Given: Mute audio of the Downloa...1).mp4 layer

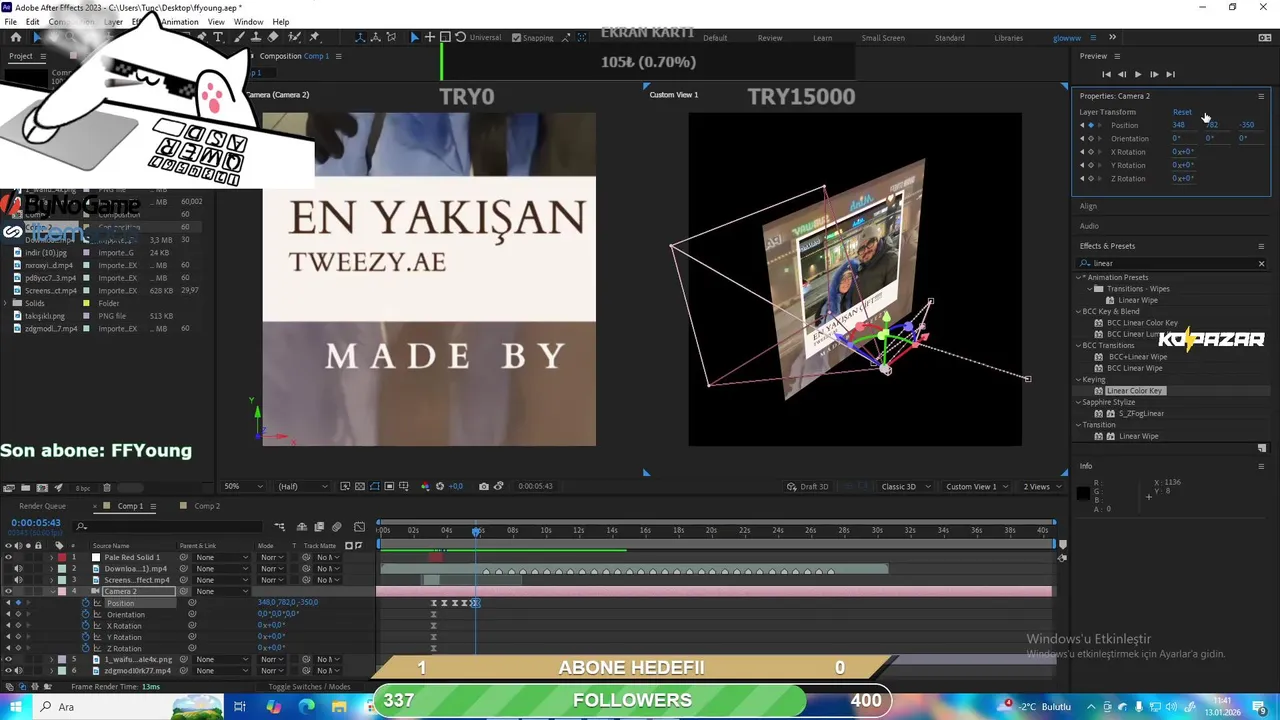Looking at the screenshot, I should coord(17,568).
